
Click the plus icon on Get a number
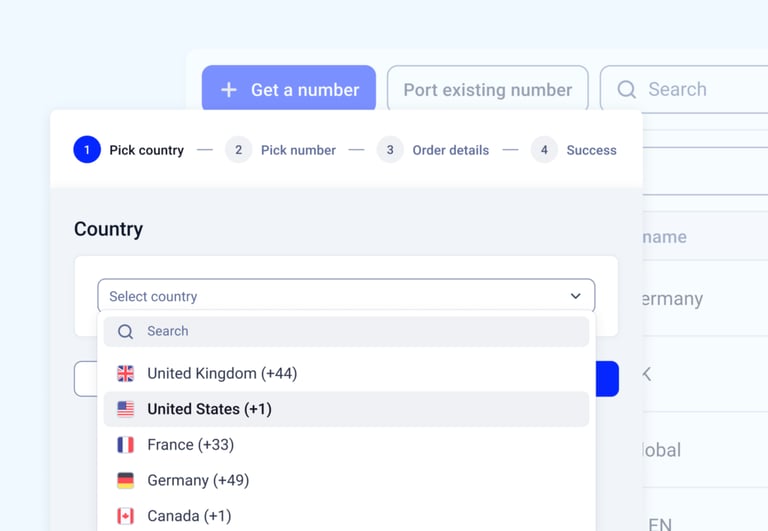coord(229,90)
